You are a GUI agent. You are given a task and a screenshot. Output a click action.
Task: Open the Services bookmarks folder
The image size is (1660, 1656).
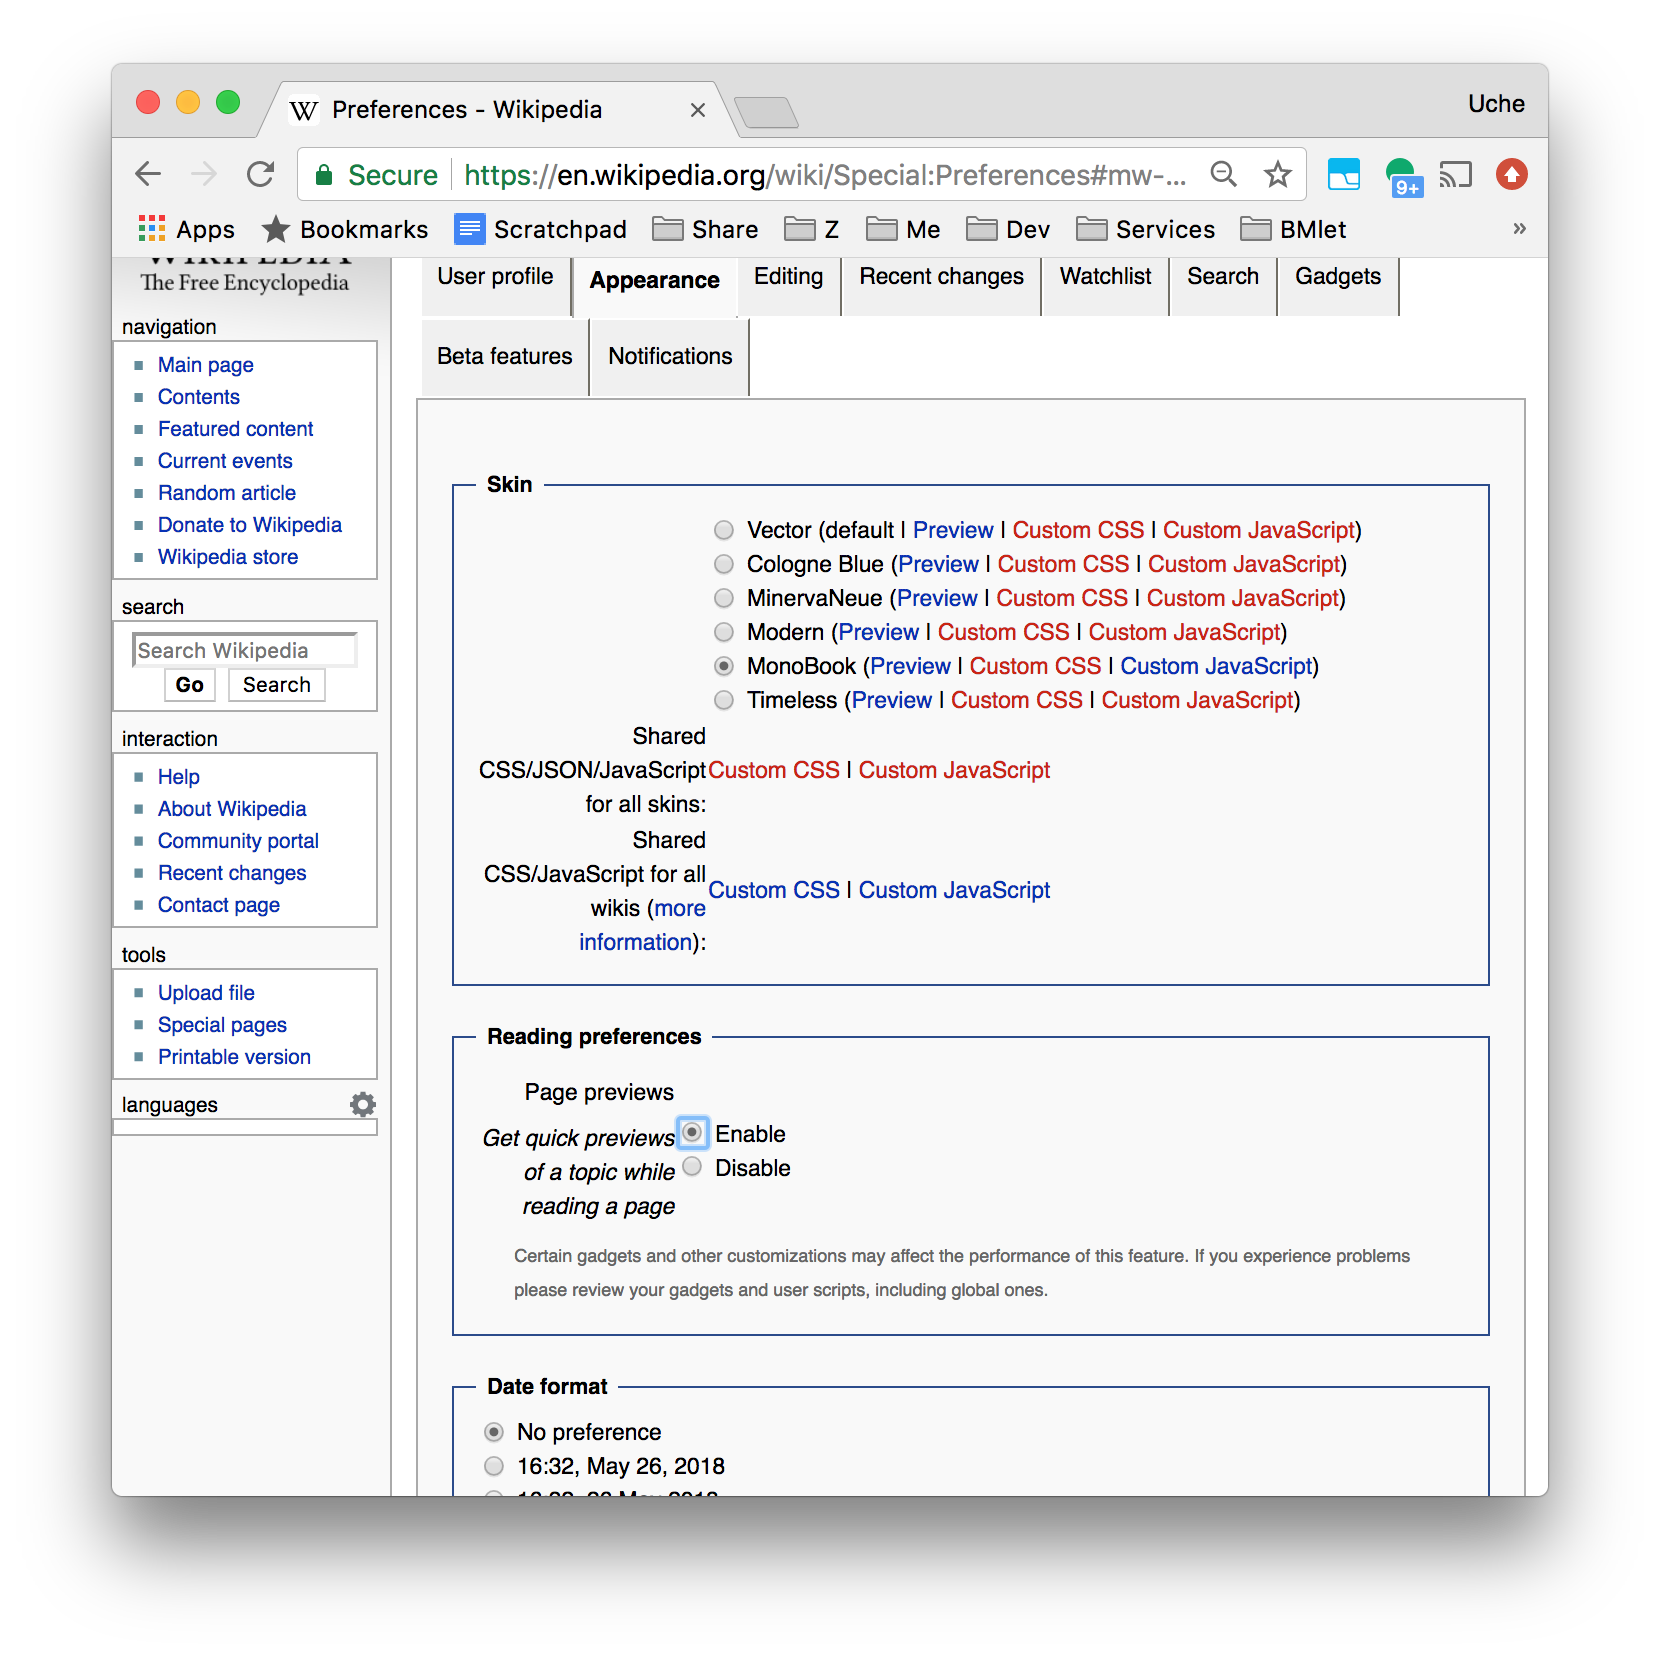[x=1145, y=229]
